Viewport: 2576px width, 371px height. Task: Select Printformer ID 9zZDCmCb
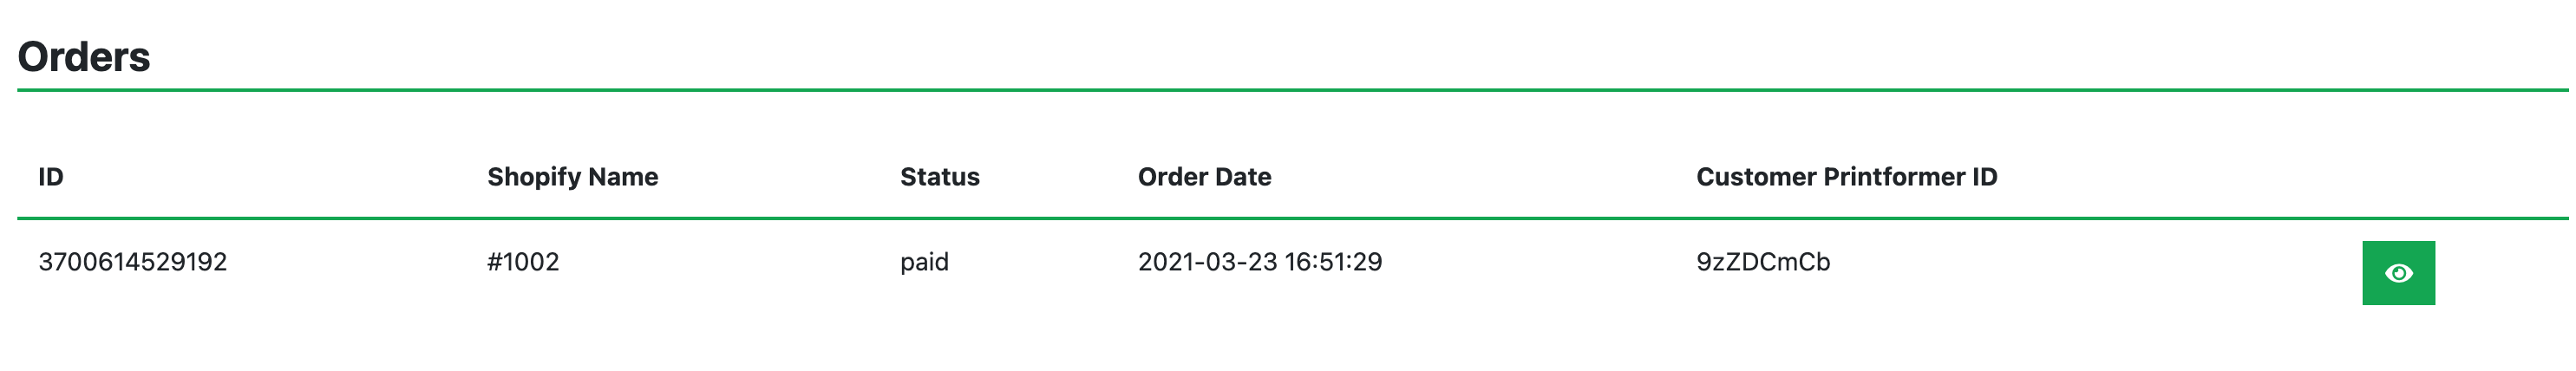click(x=1762, y=262)
